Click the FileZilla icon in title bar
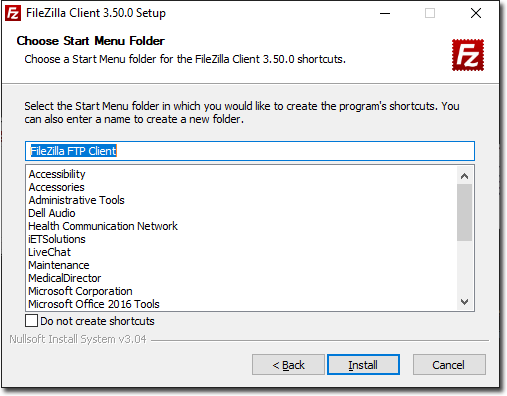Viewport: 507px width, 396px height. click(x=13, y=14)
